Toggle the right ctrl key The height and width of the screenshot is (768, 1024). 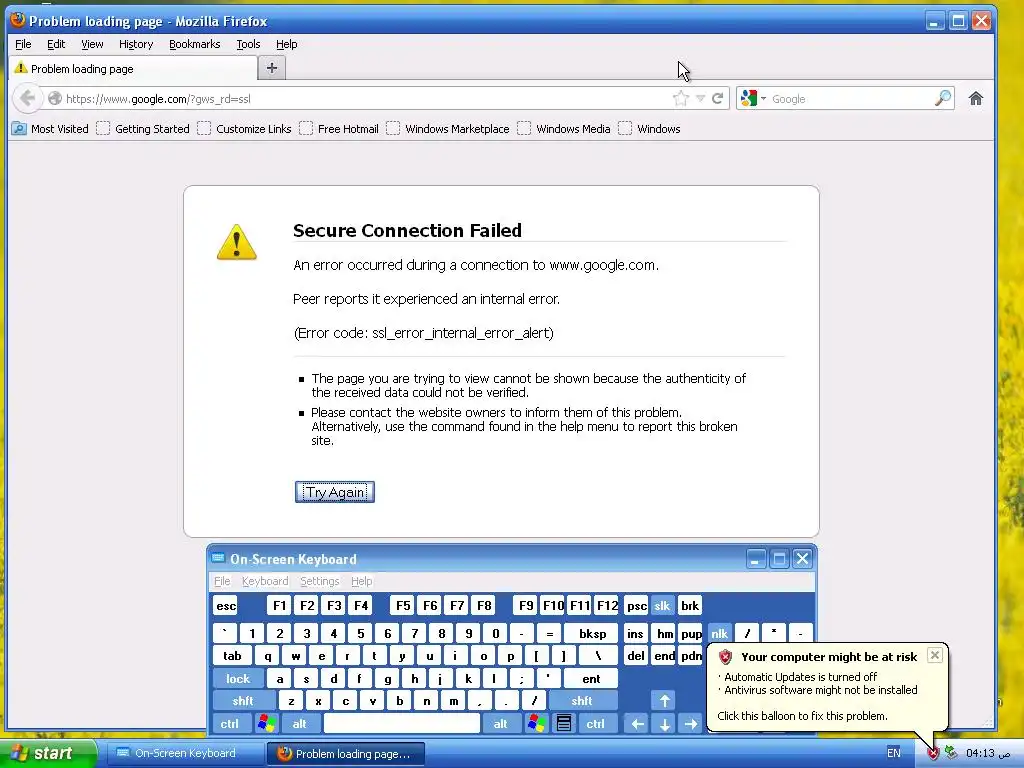click(x=596, y=724)
